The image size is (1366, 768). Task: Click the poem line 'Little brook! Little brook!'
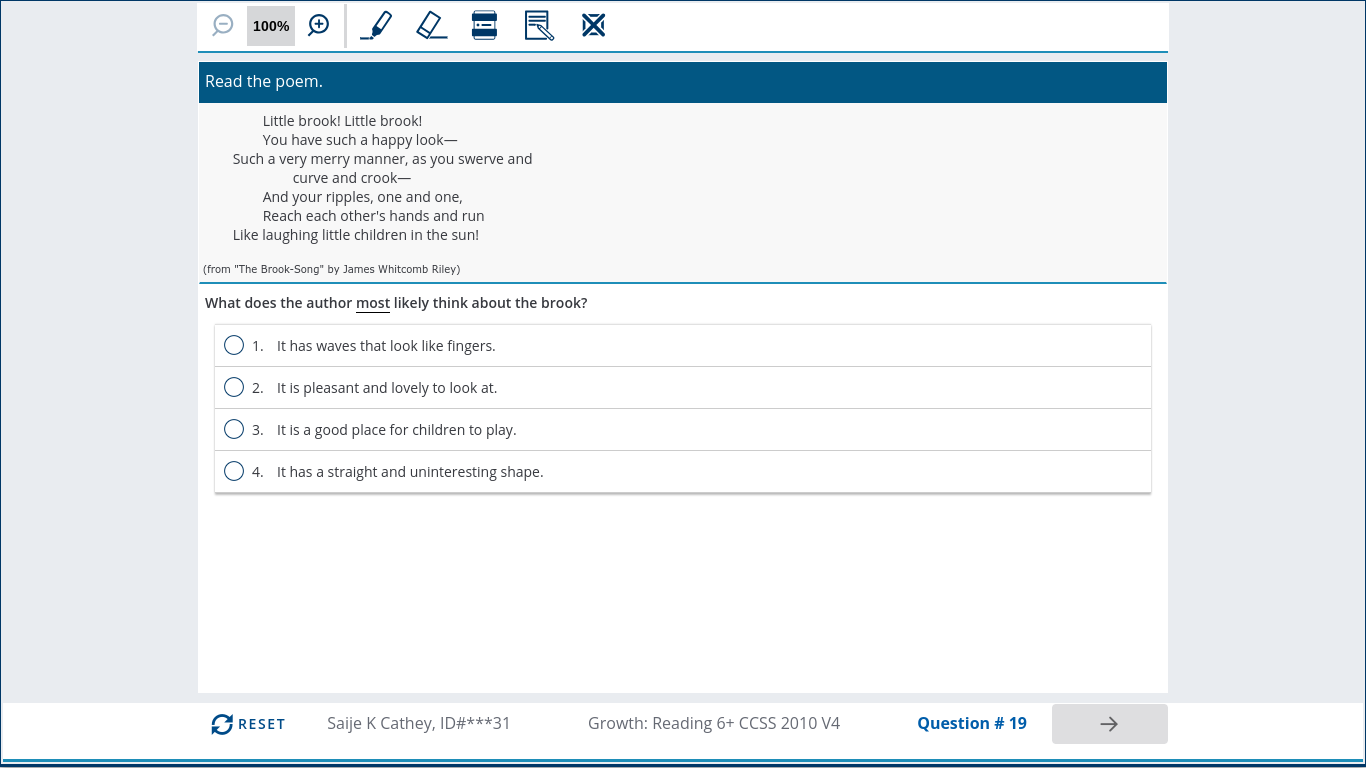pos(342,121)
